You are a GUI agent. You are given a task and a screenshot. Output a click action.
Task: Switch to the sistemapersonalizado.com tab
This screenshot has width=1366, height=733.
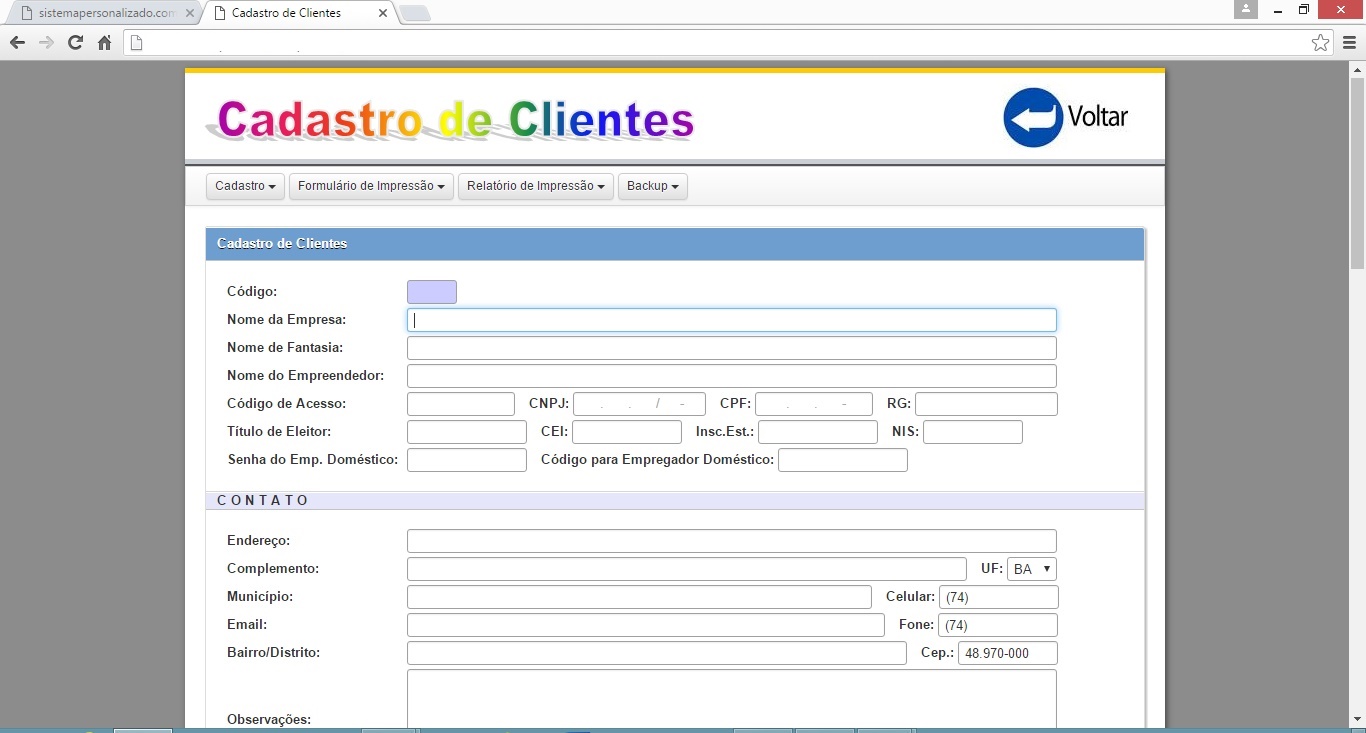click(x=100, y=13)
